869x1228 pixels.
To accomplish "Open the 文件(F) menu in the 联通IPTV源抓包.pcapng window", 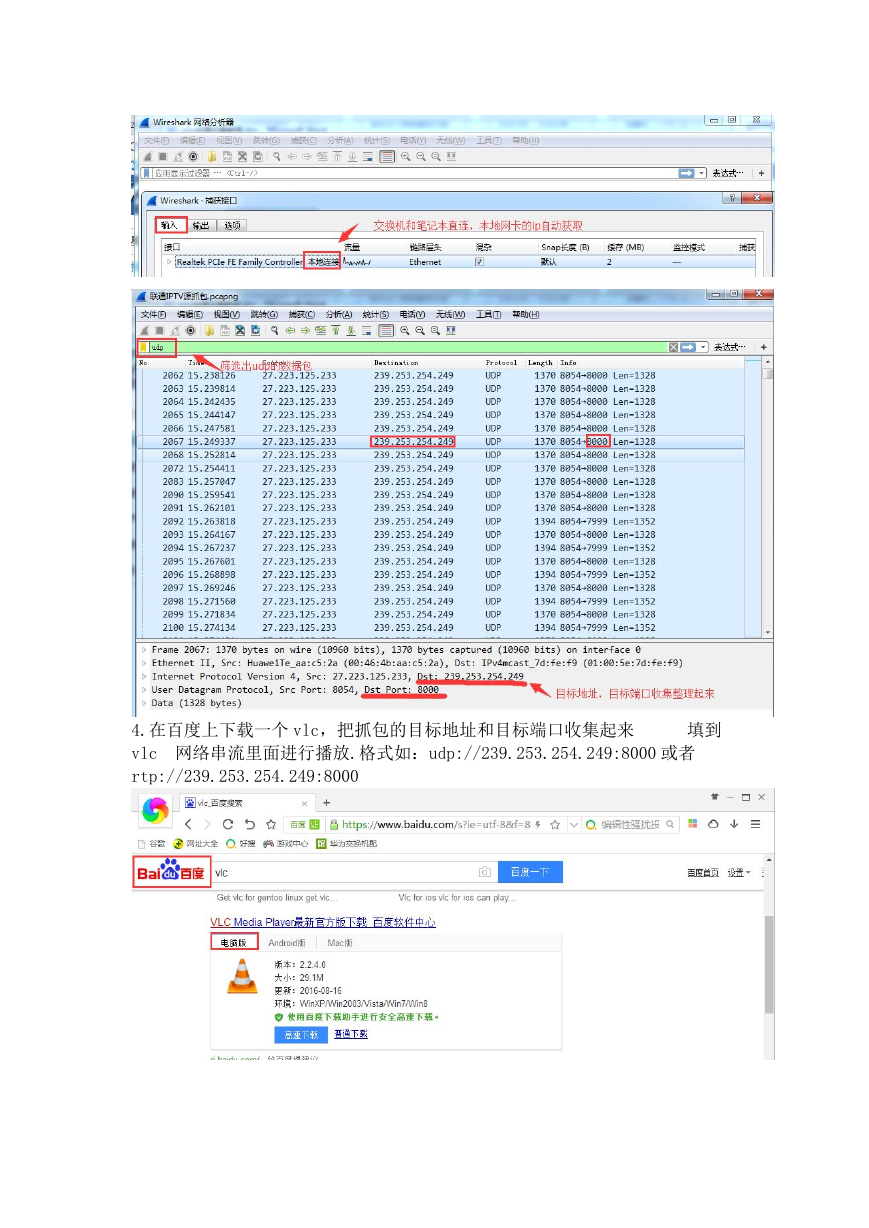I will [x=153, y=314].
